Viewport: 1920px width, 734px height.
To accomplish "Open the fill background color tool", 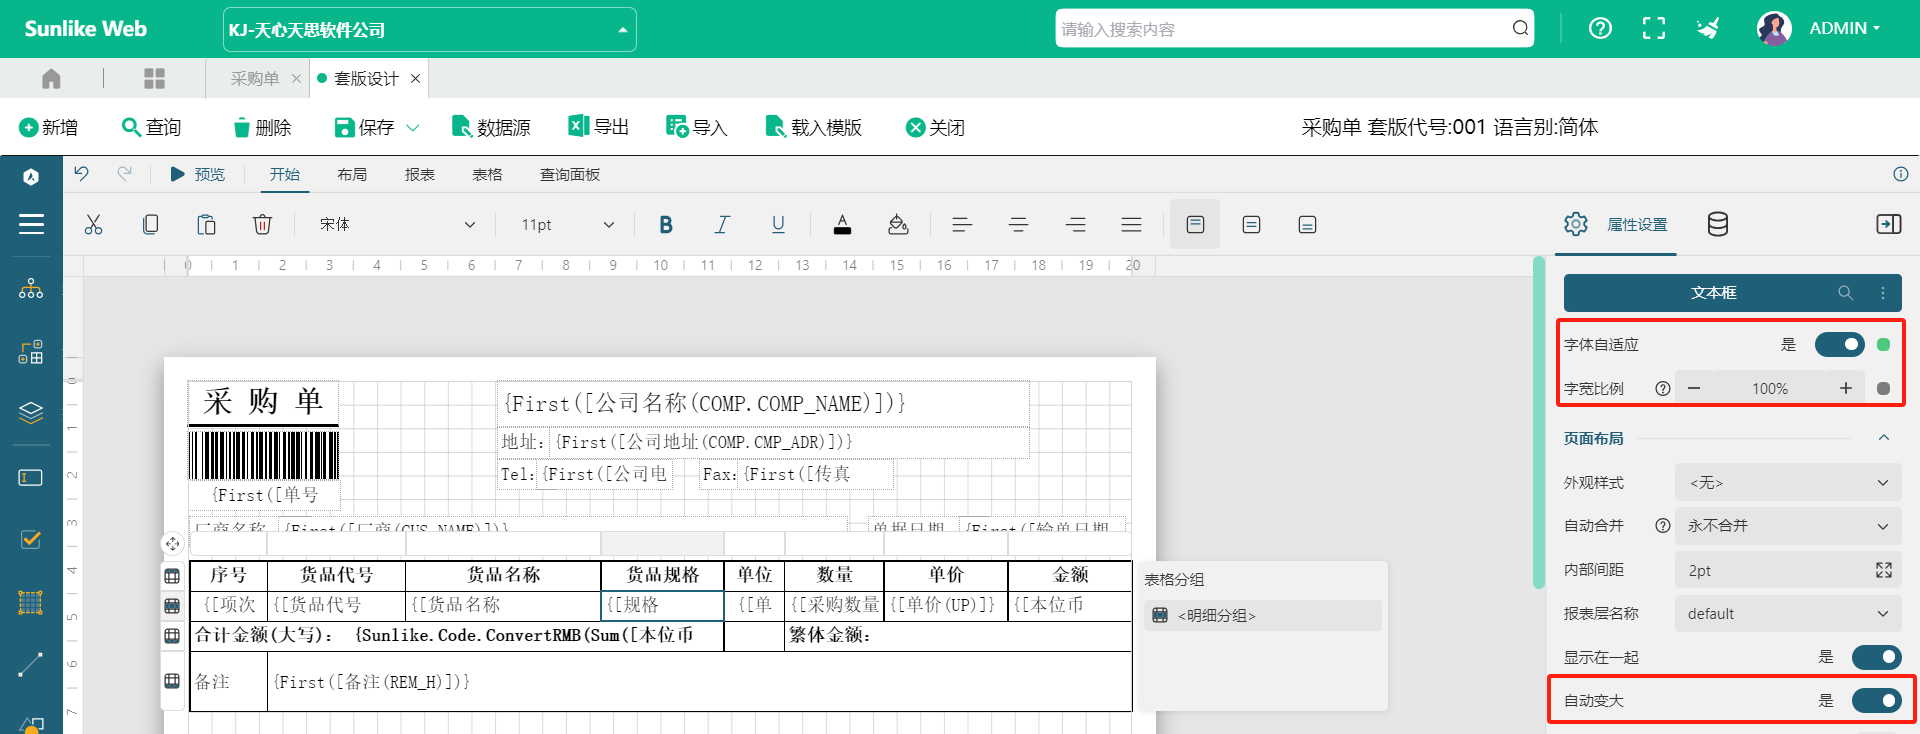I will [x=898, y=225].
